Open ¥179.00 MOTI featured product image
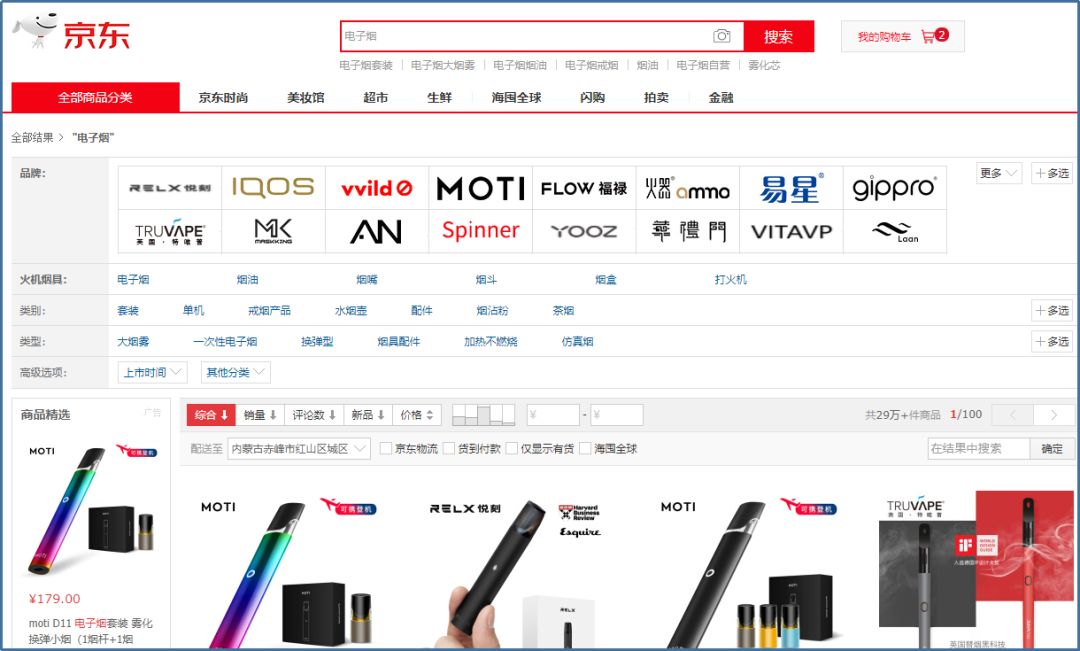Image resolution: width=1080 pixels, height=651 pixels. click(92, 510)
